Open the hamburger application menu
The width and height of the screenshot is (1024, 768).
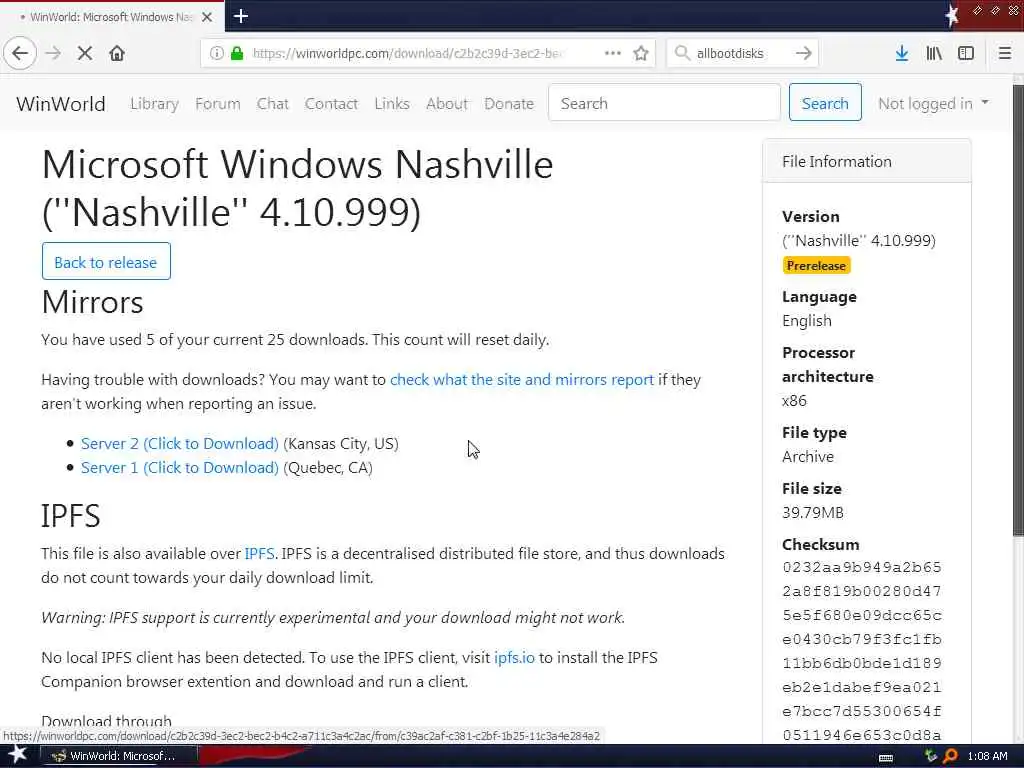click(1004, 53)
